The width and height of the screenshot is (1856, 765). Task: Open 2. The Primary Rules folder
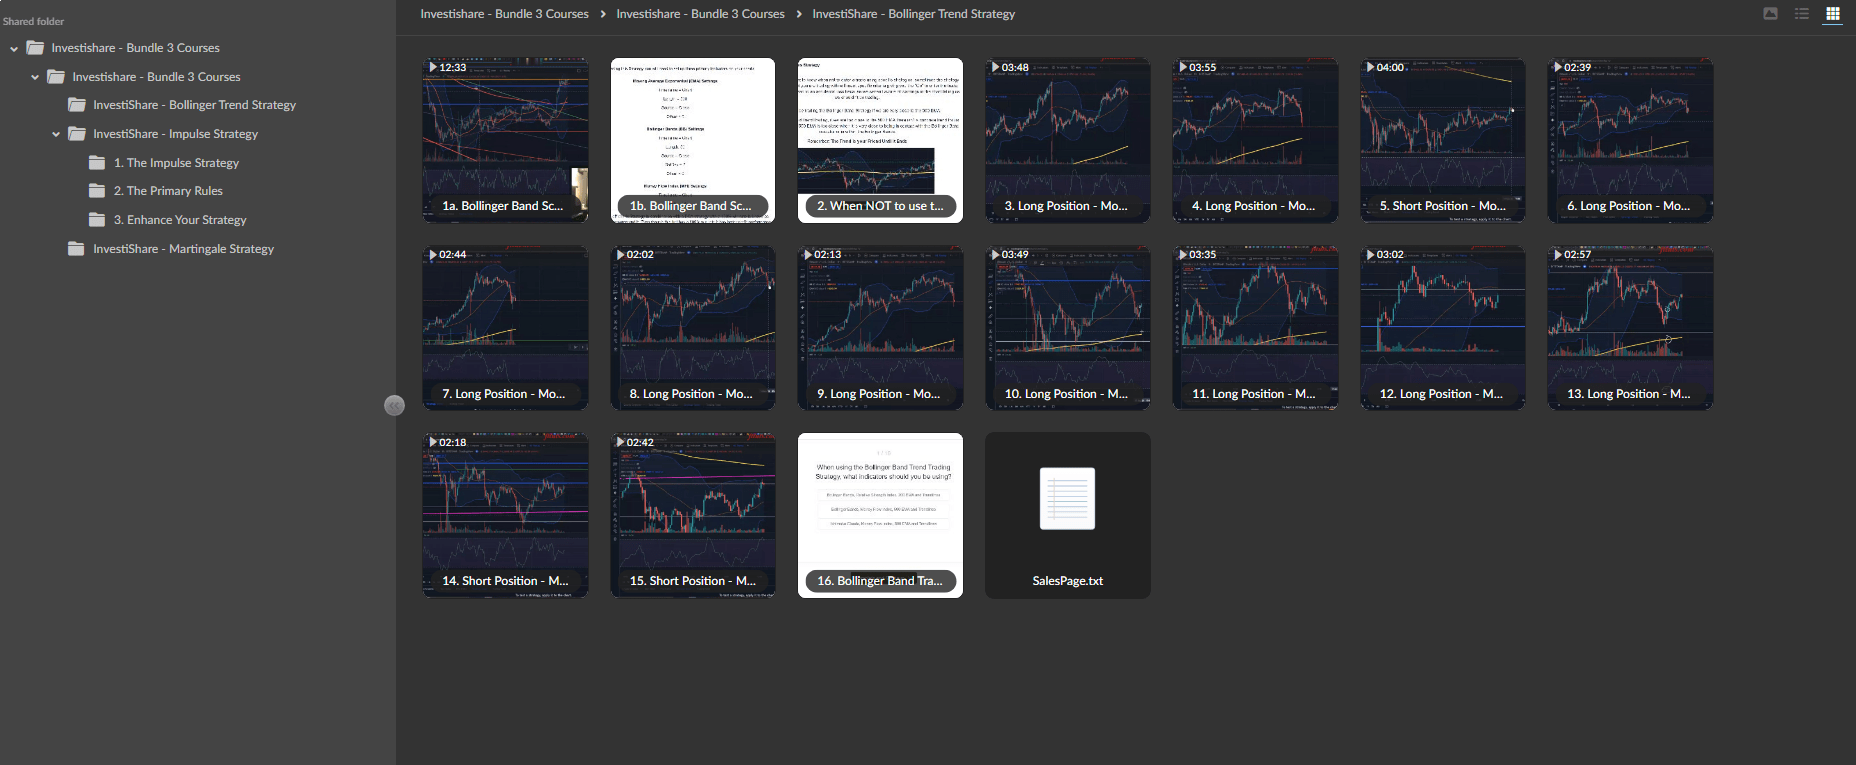pos(168,191)
